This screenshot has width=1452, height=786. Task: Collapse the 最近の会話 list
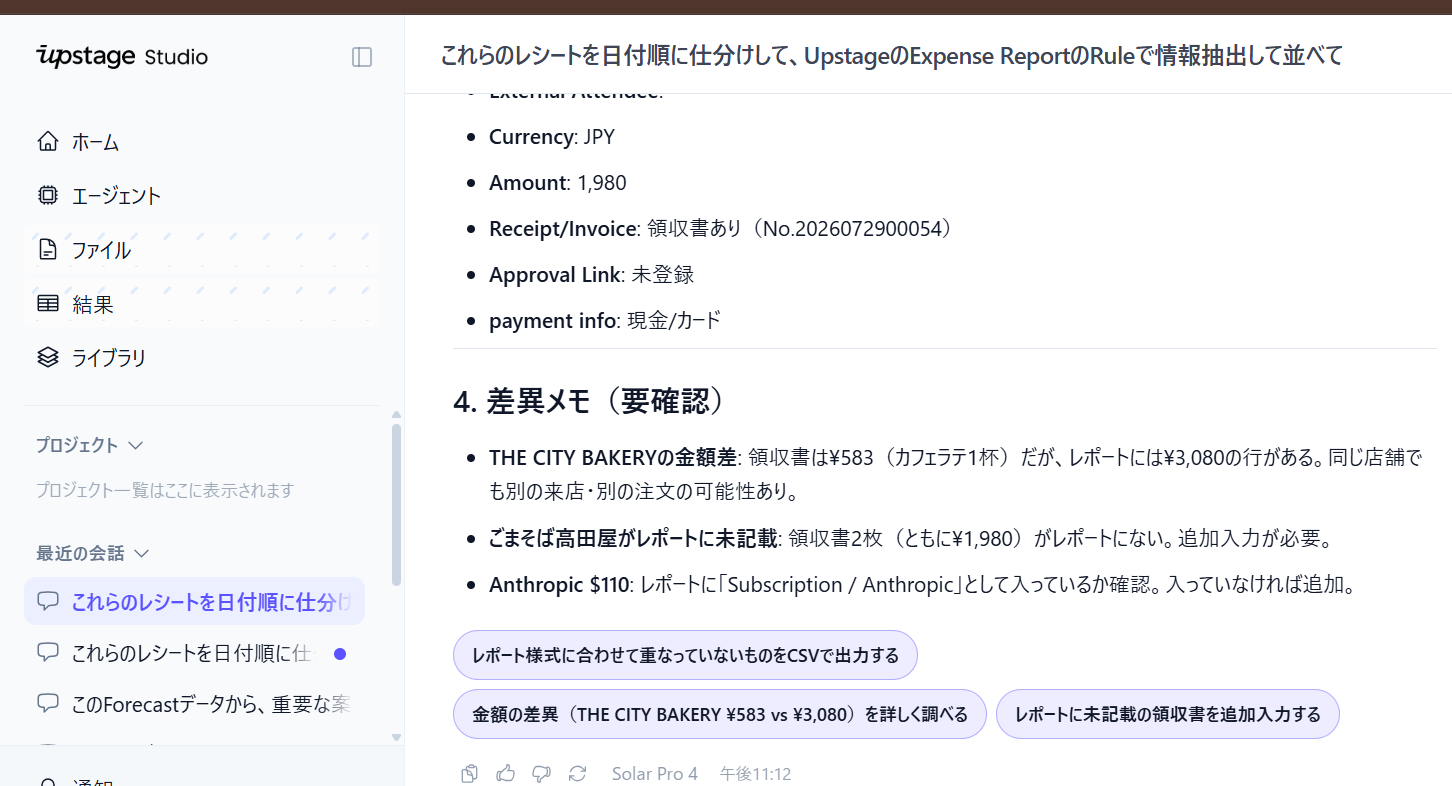[92, 553]
